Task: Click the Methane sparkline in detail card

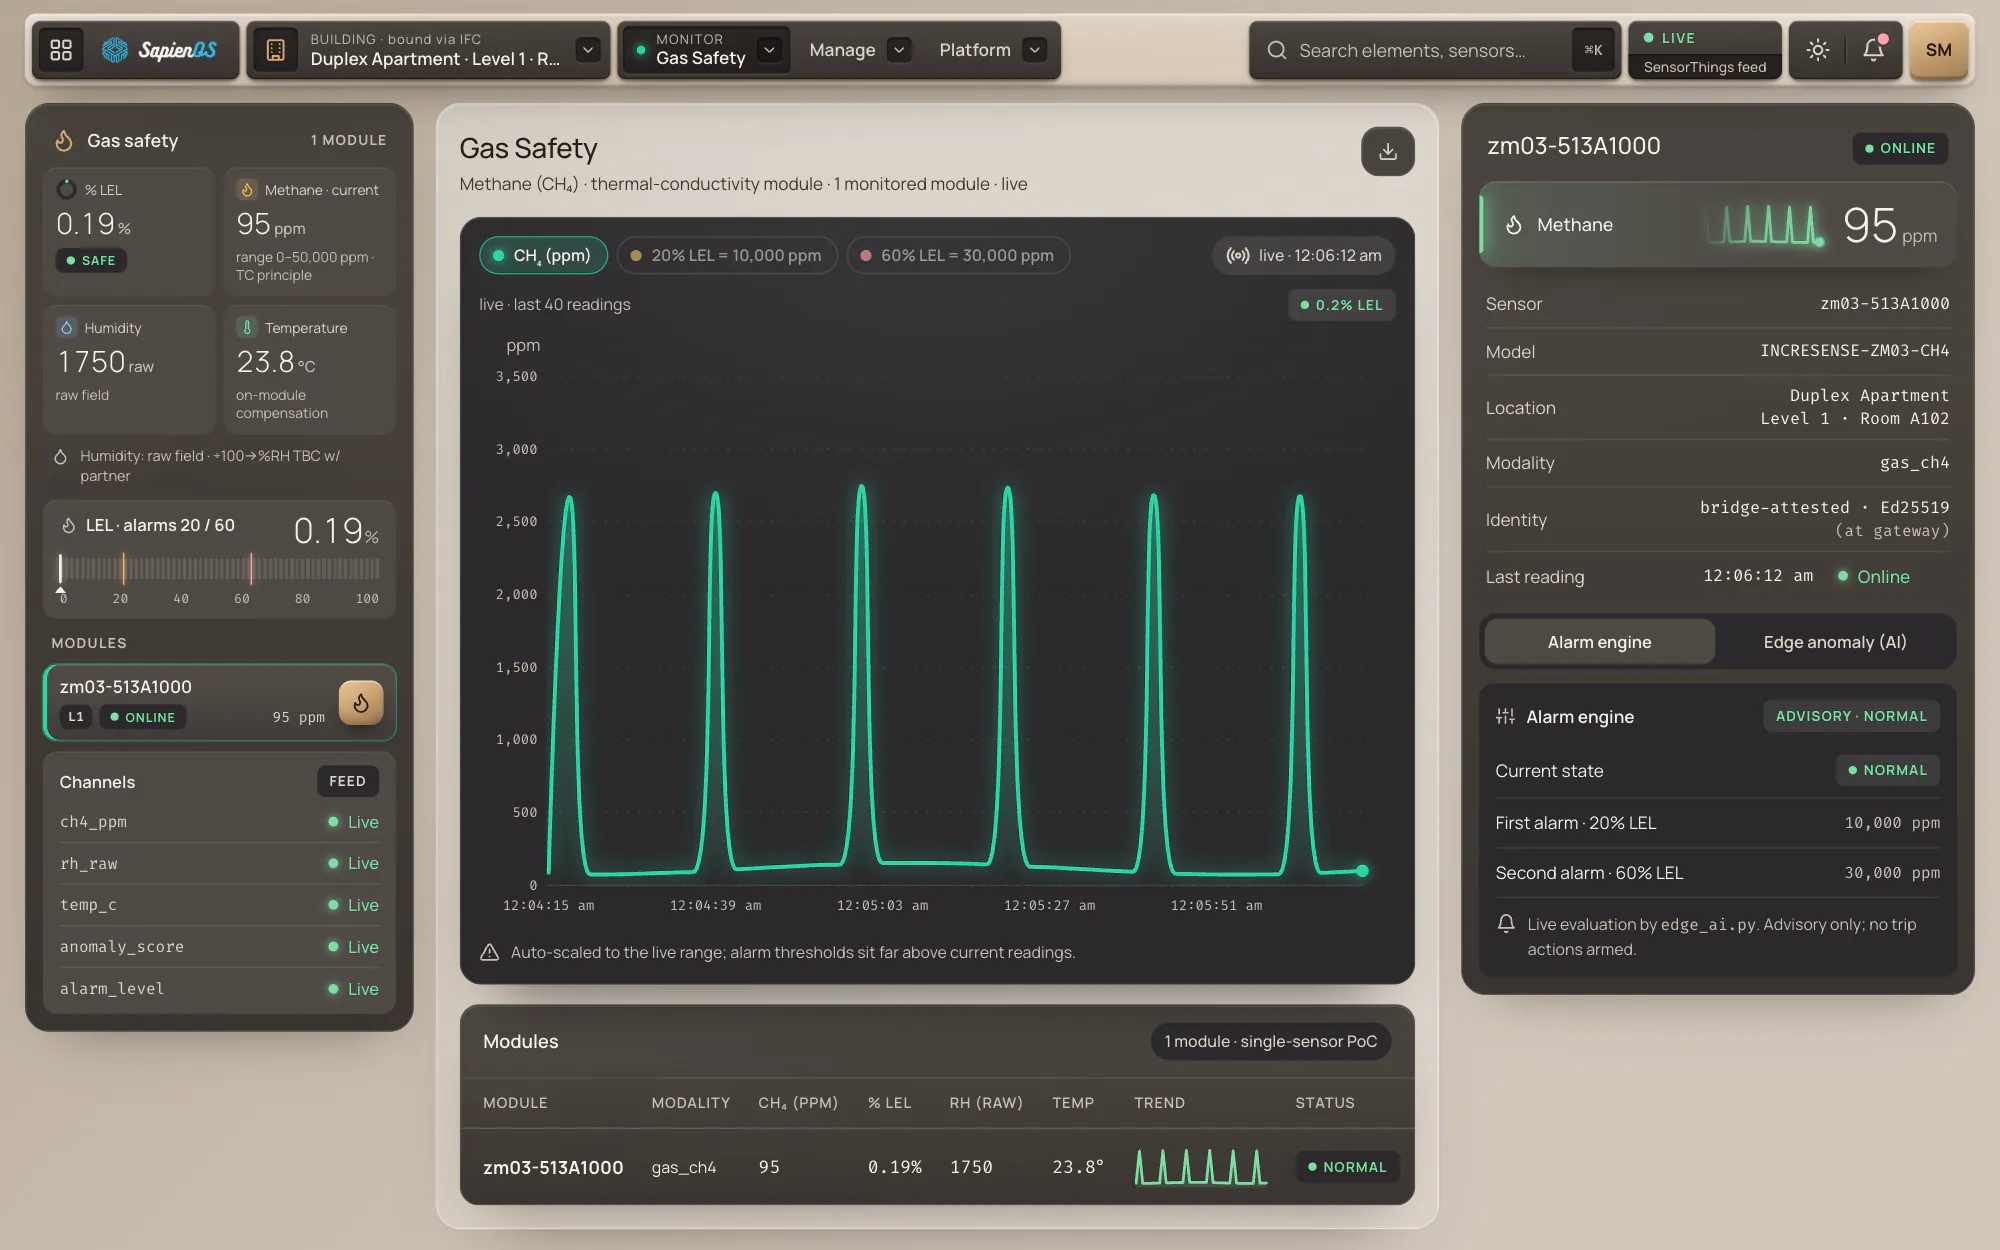Action: tap(1766, 225)
